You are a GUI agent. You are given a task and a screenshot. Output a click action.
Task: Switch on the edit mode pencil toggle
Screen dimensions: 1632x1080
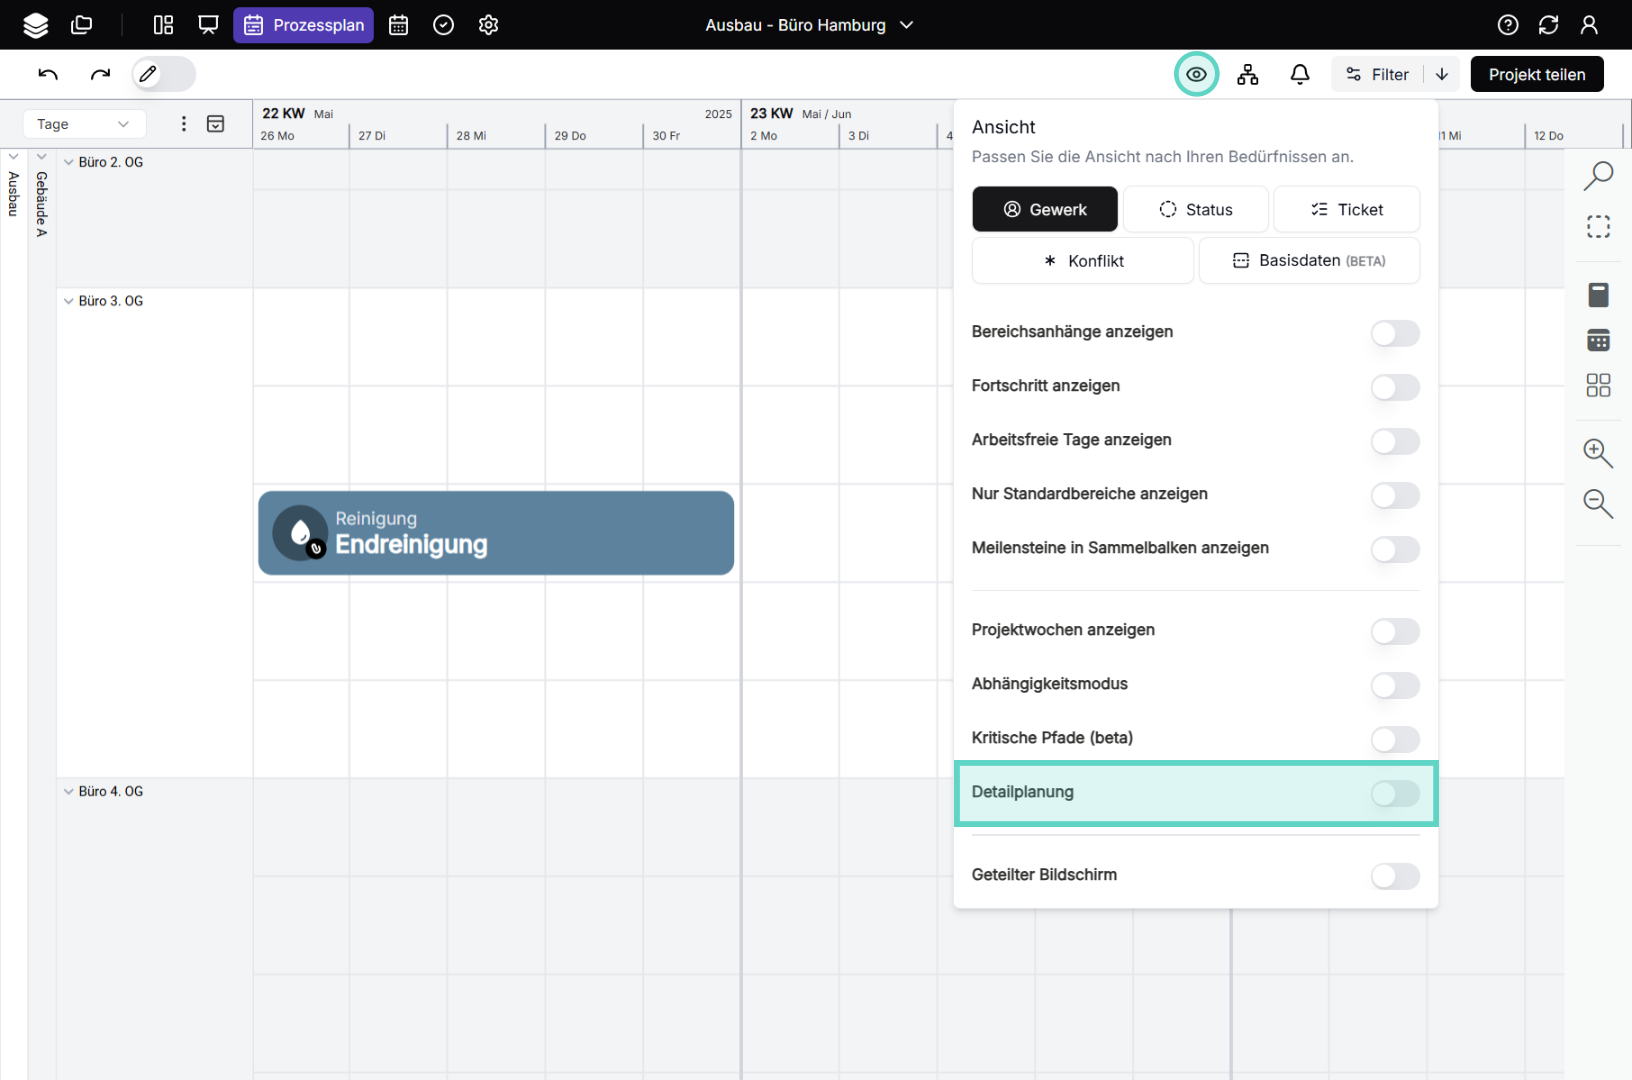click(x=164, y=74)
